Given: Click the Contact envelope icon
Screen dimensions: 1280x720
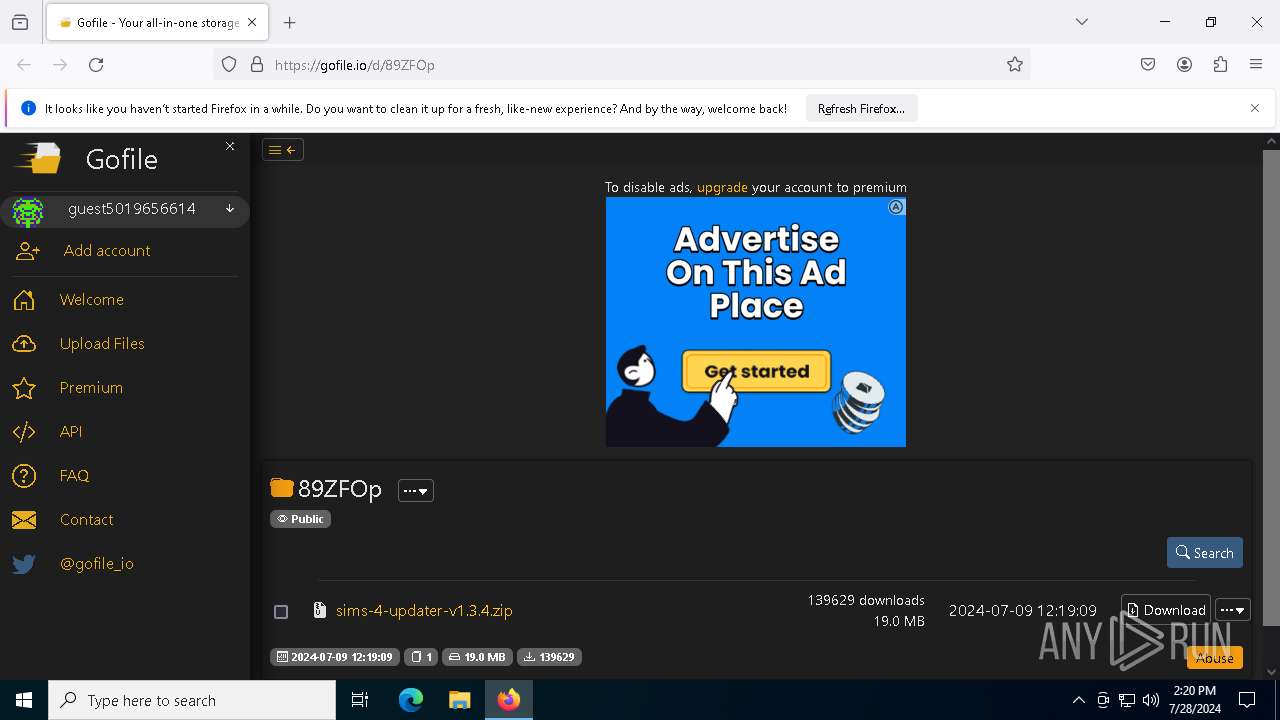Looking at the screenshot, I should pyautogui.click(x=24, y=520).
